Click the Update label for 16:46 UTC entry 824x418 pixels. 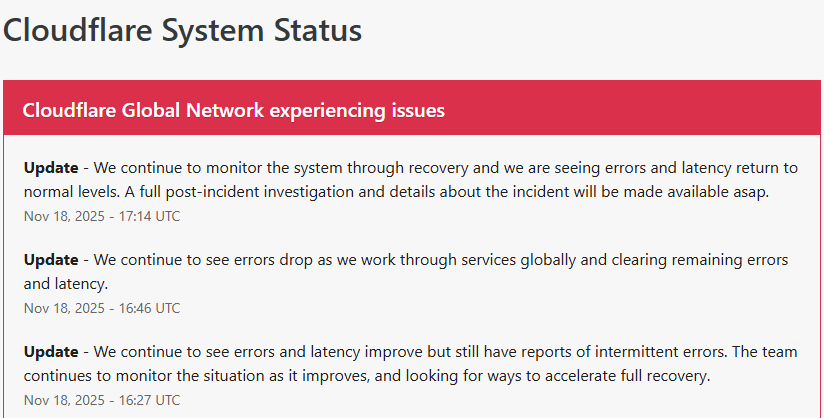[x=51, y=260]
